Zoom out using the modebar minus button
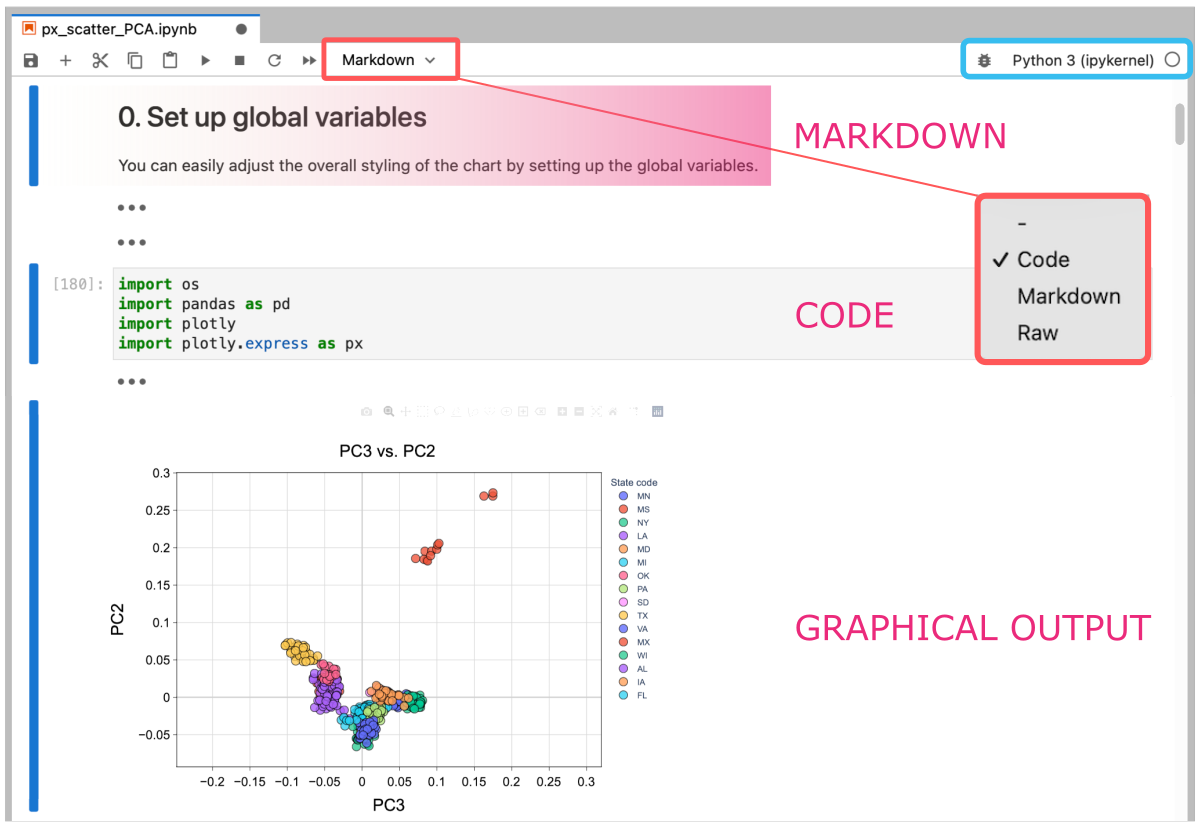1200x827 pixels. tap(579, 411)
